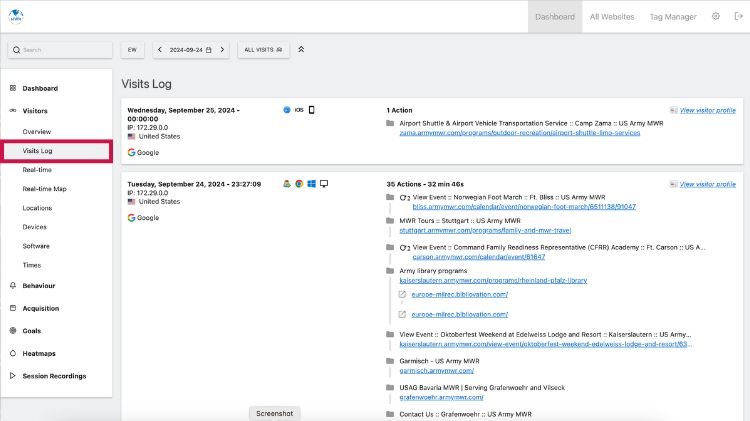Viewport: 750px width, 421px height.
Task: Open the 2024-09-24 date picker
Action: pyautogui.click(x=191, y=49)
